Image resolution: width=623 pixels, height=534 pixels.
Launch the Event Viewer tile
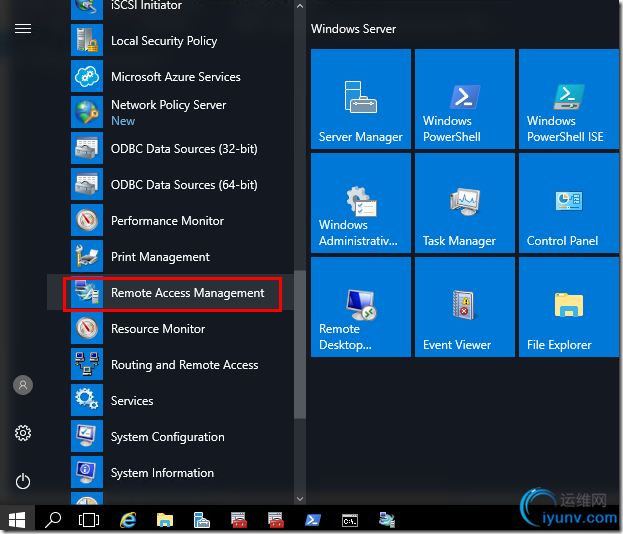[465, 307]
